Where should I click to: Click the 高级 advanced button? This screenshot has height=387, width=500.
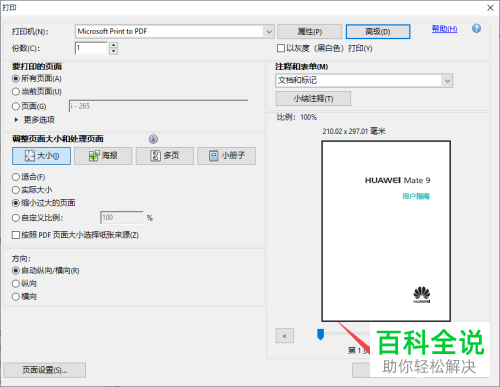pos(378,32)
